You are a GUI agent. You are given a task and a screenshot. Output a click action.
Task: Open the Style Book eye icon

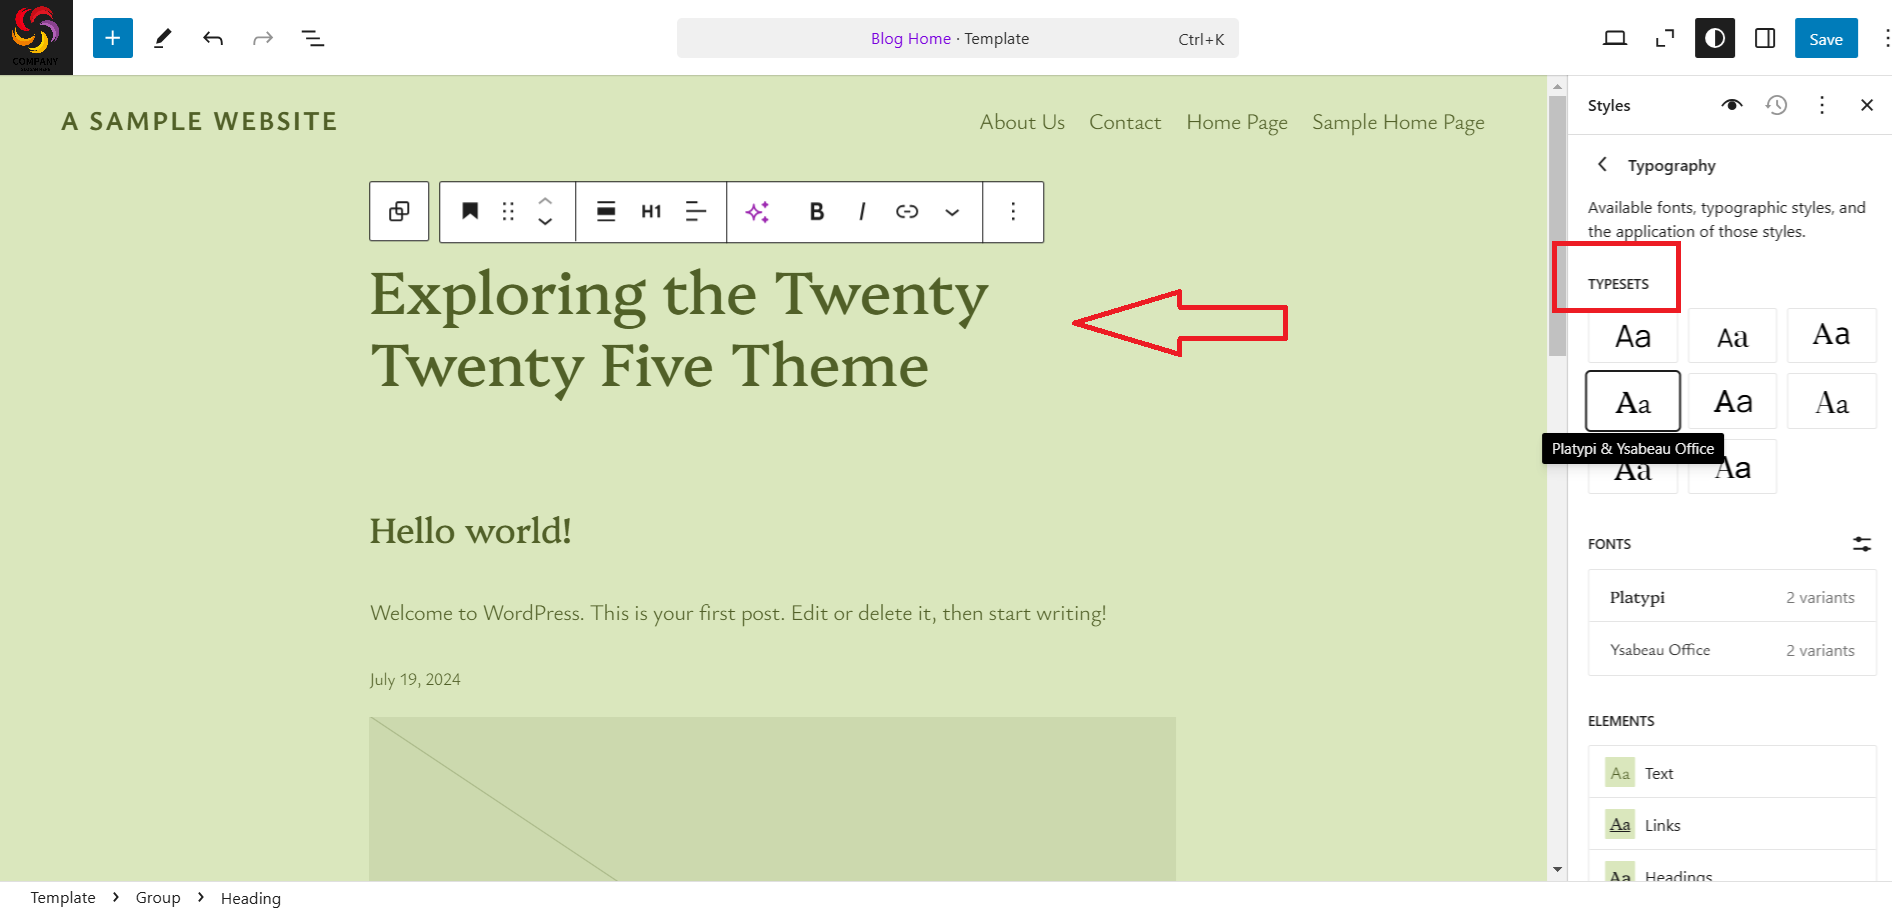[x=1731, y=105]
